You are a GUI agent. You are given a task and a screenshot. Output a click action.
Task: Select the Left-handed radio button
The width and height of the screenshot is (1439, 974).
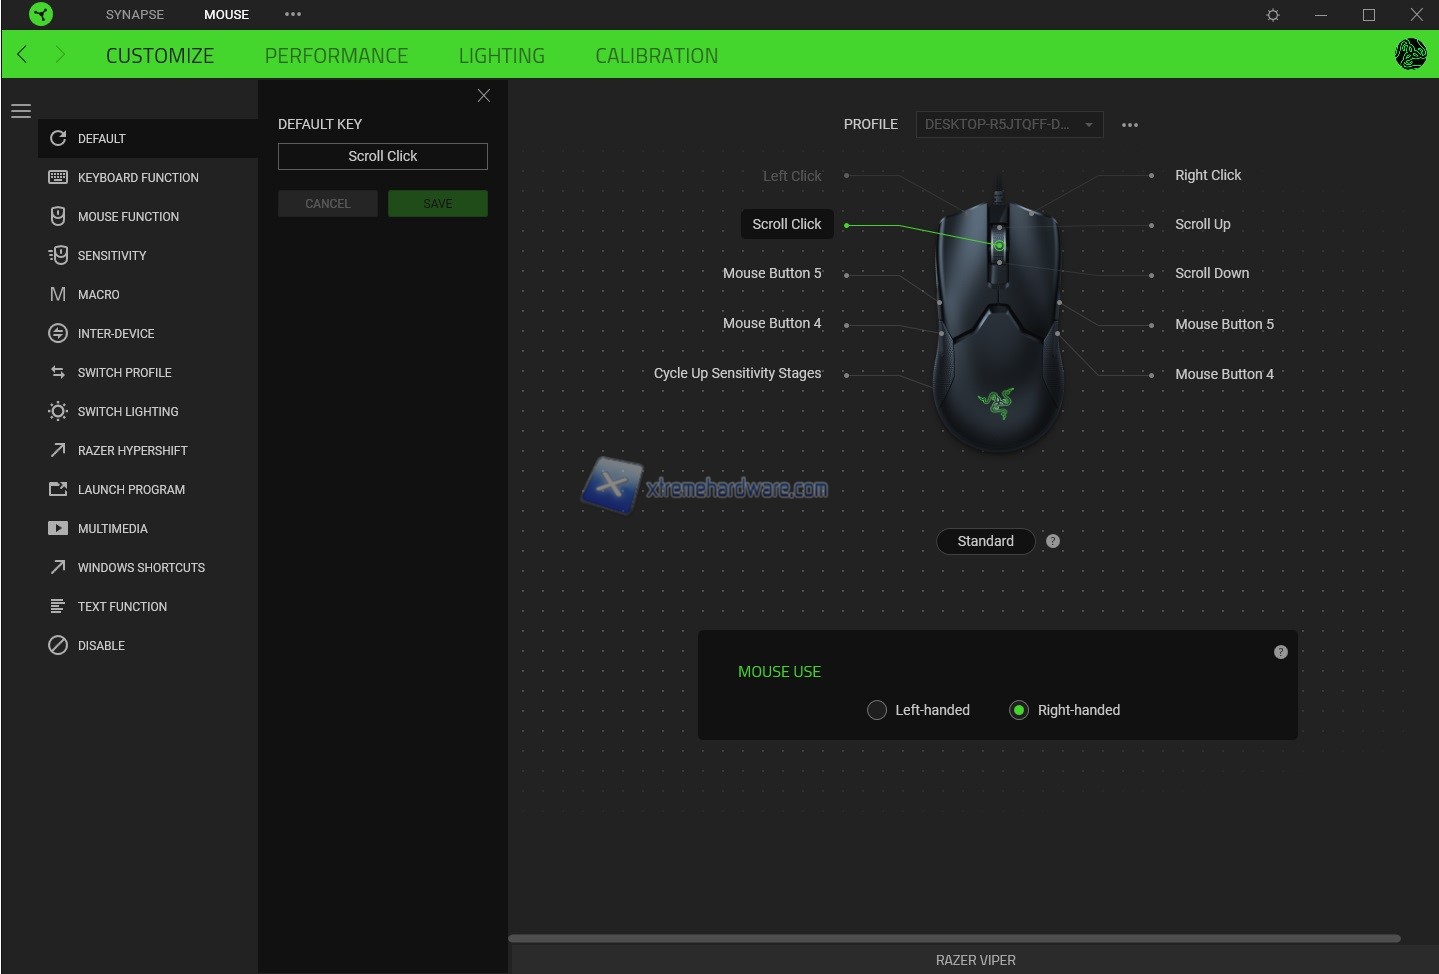tap(877, 710)
